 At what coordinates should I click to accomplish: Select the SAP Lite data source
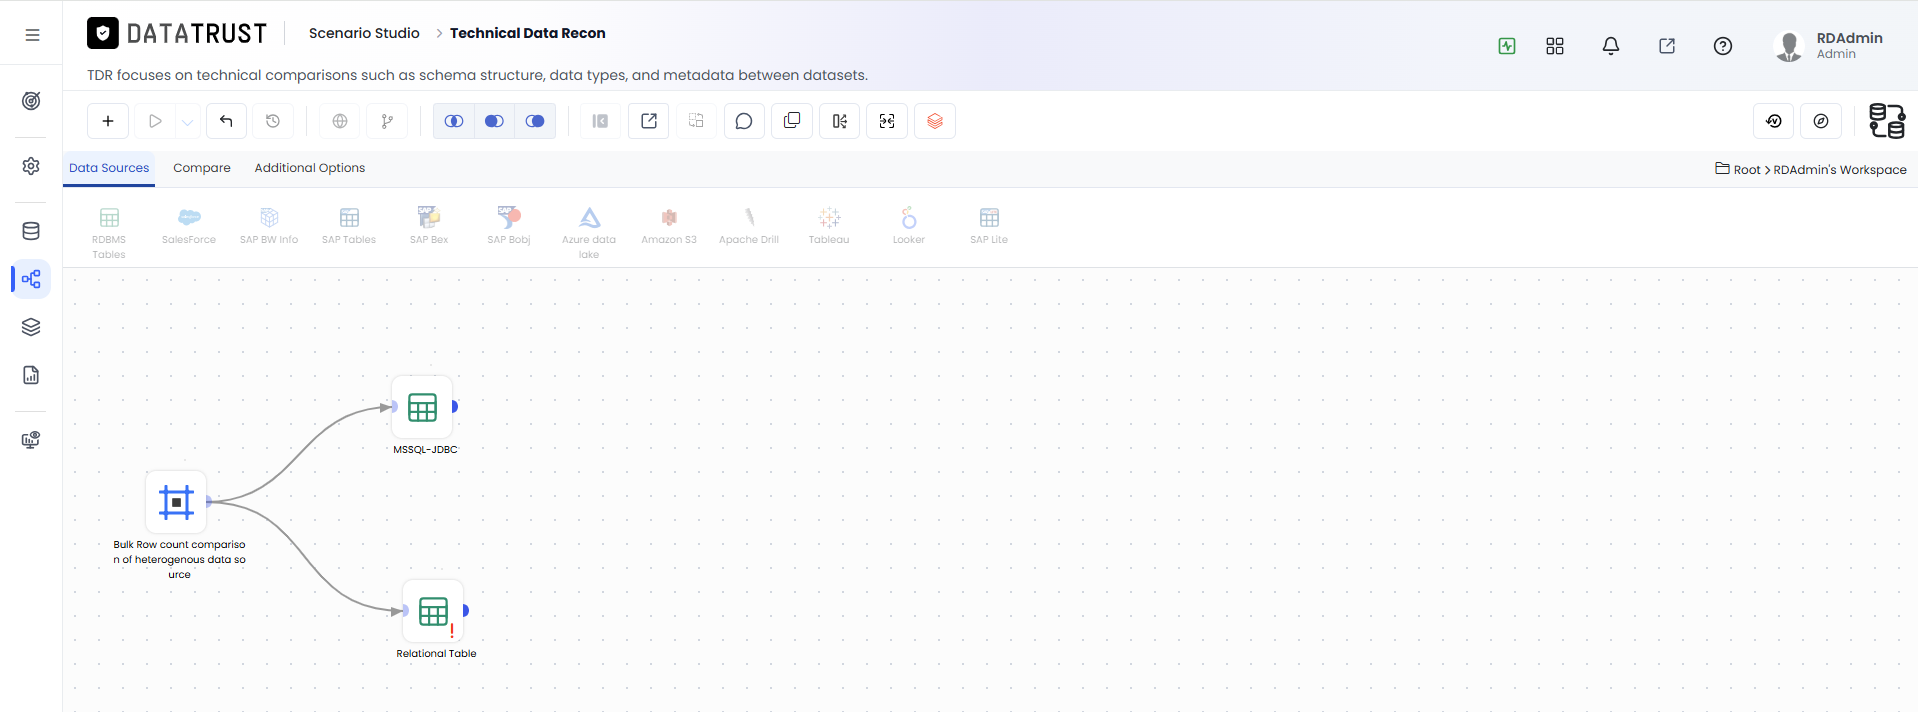[x=989, y=226]
